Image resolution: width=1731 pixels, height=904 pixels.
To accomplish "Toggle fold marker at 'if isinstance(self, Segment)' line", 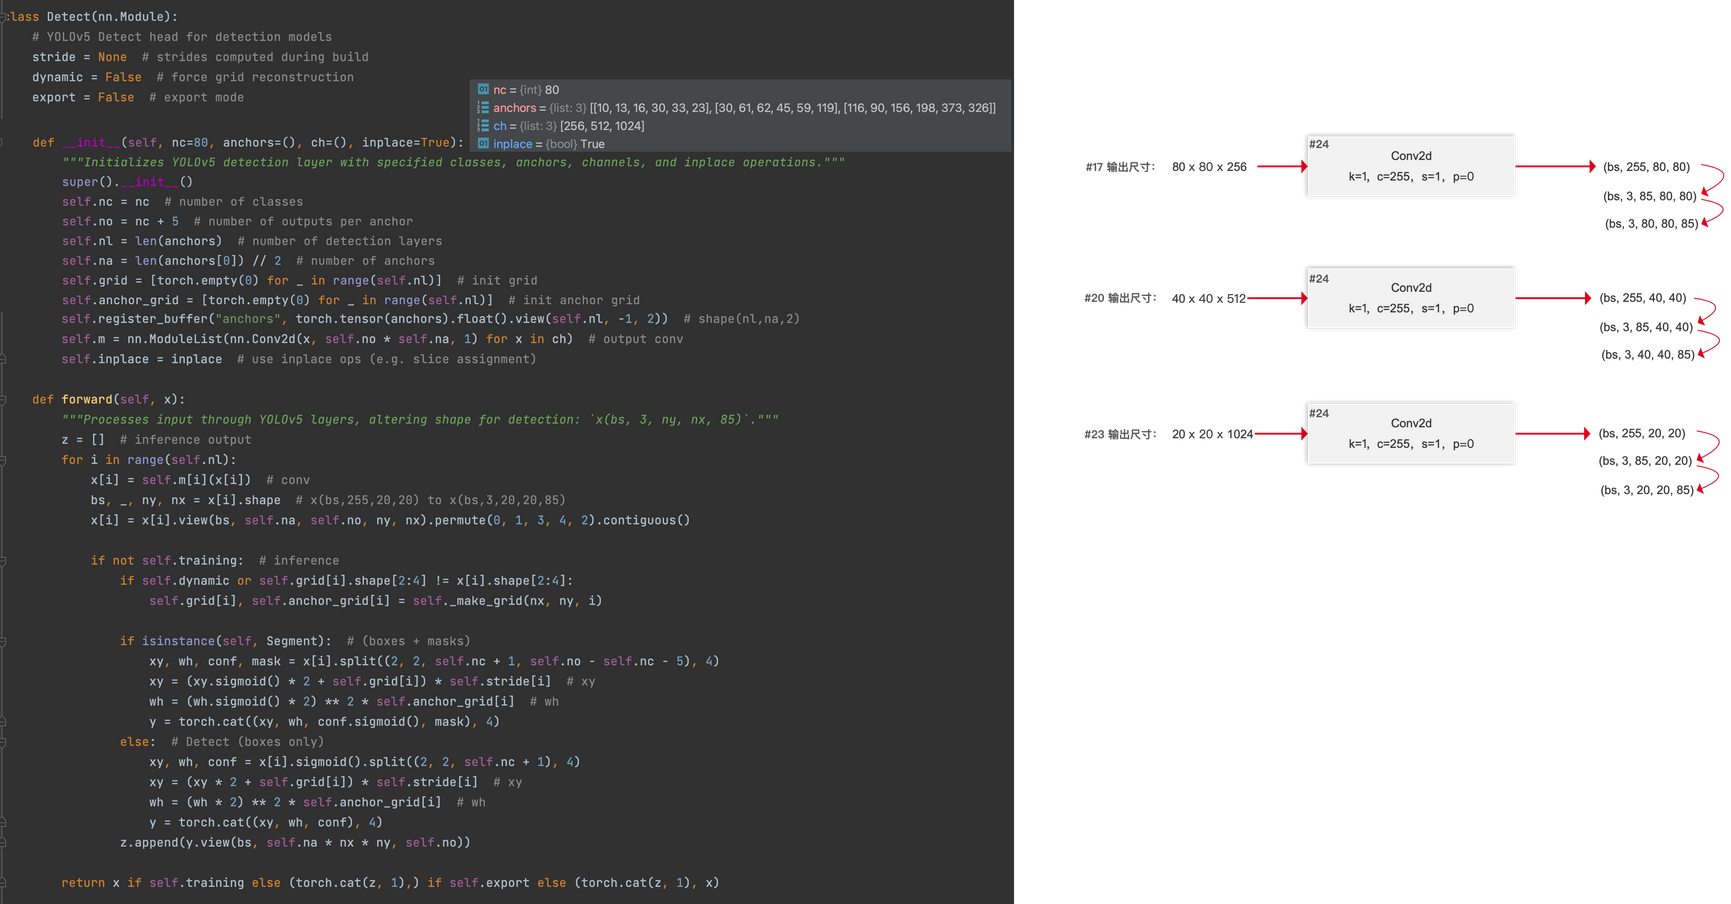I will click(x=3, y=641).
